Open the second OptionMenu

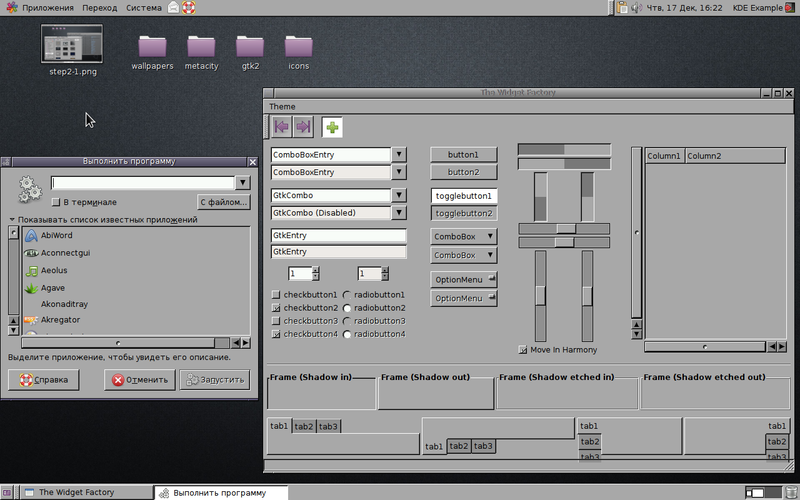click(x=464, y=298)
